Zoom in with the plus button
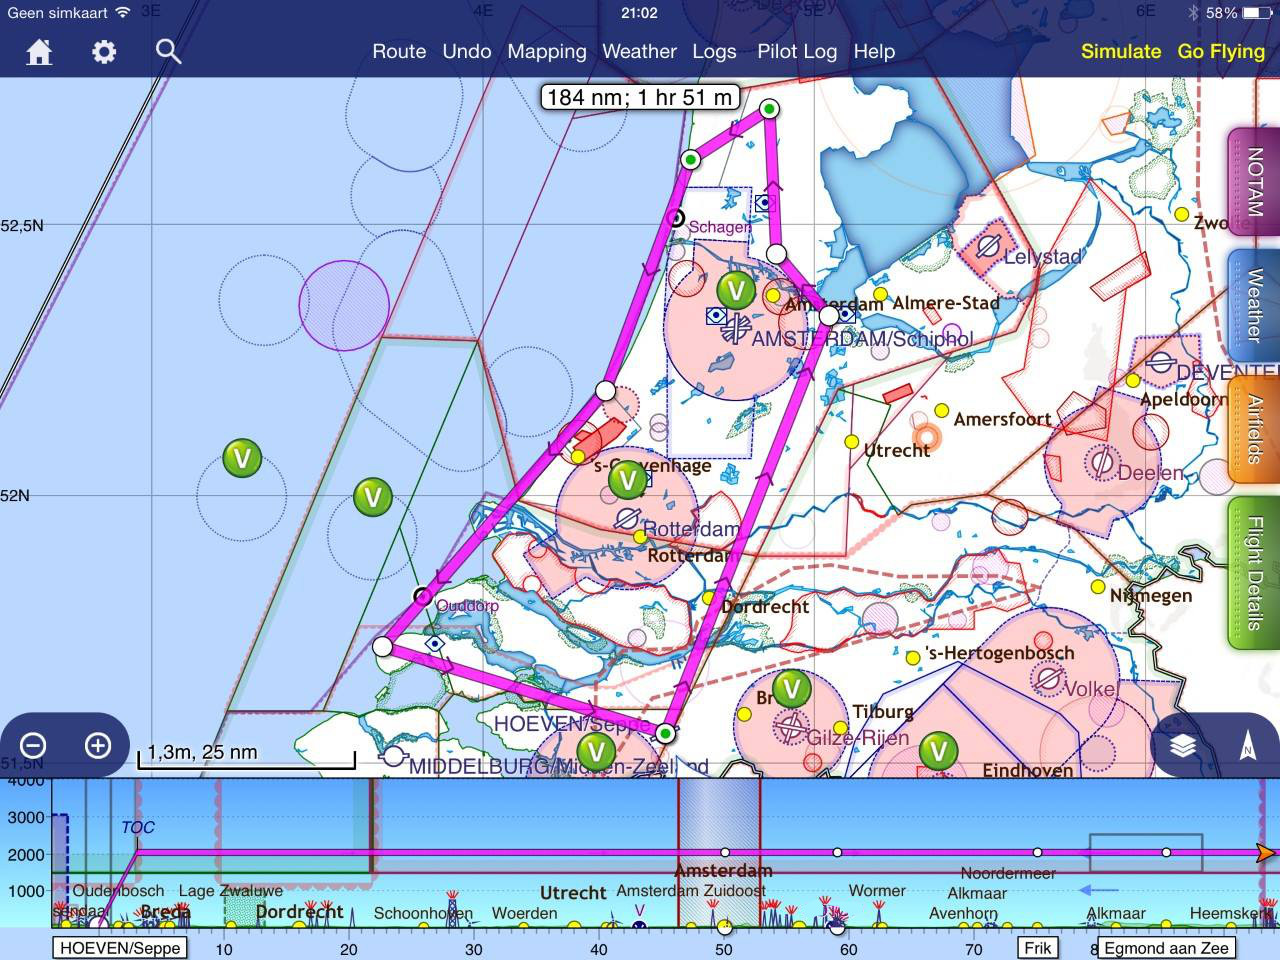 (x=97, y=745)
